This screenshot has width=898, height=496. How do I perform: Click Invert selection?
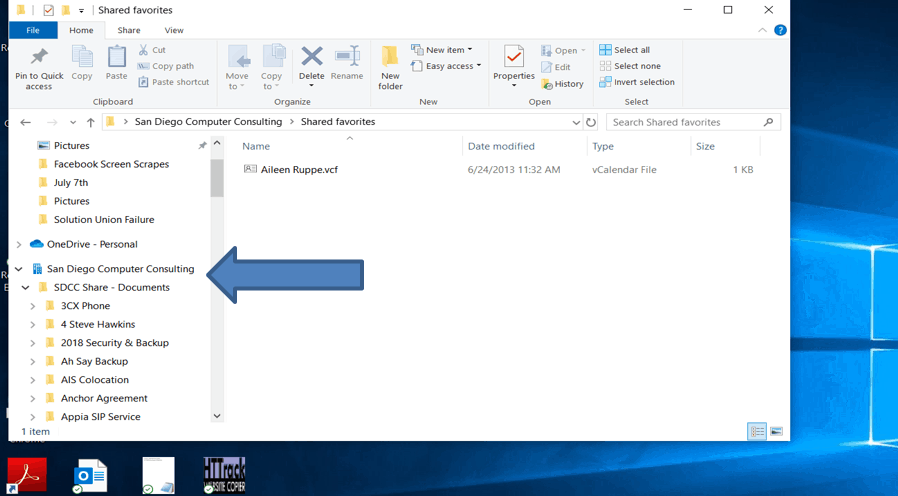(x=637, y=82)
